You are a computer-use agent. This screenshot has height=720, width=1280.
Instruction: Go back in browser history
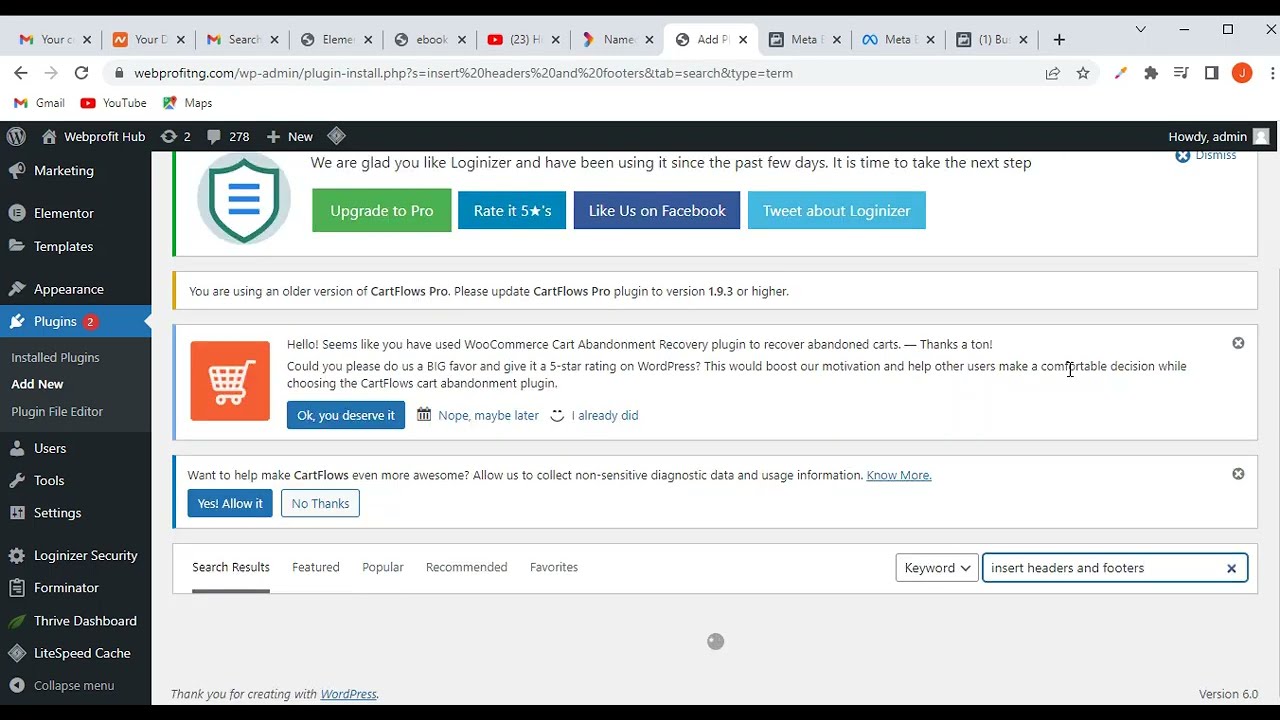click(21, 73)
